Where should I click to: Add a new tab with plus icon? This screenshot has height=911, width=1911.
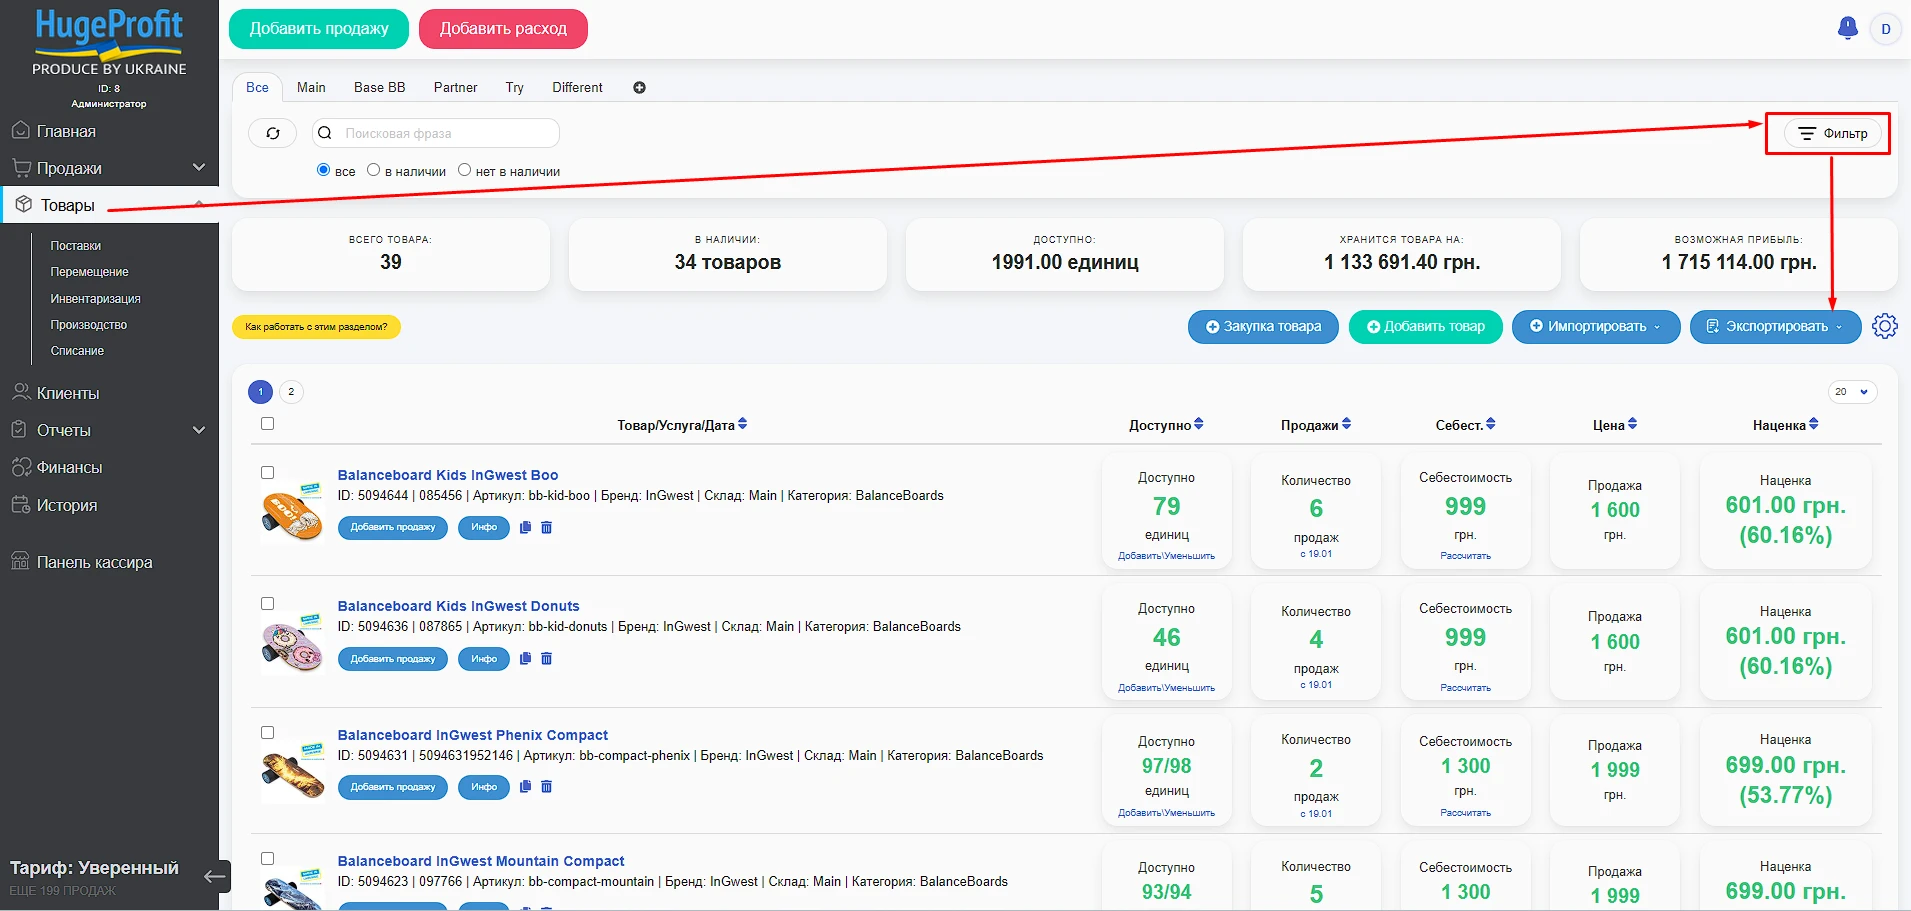click(639, 88)
